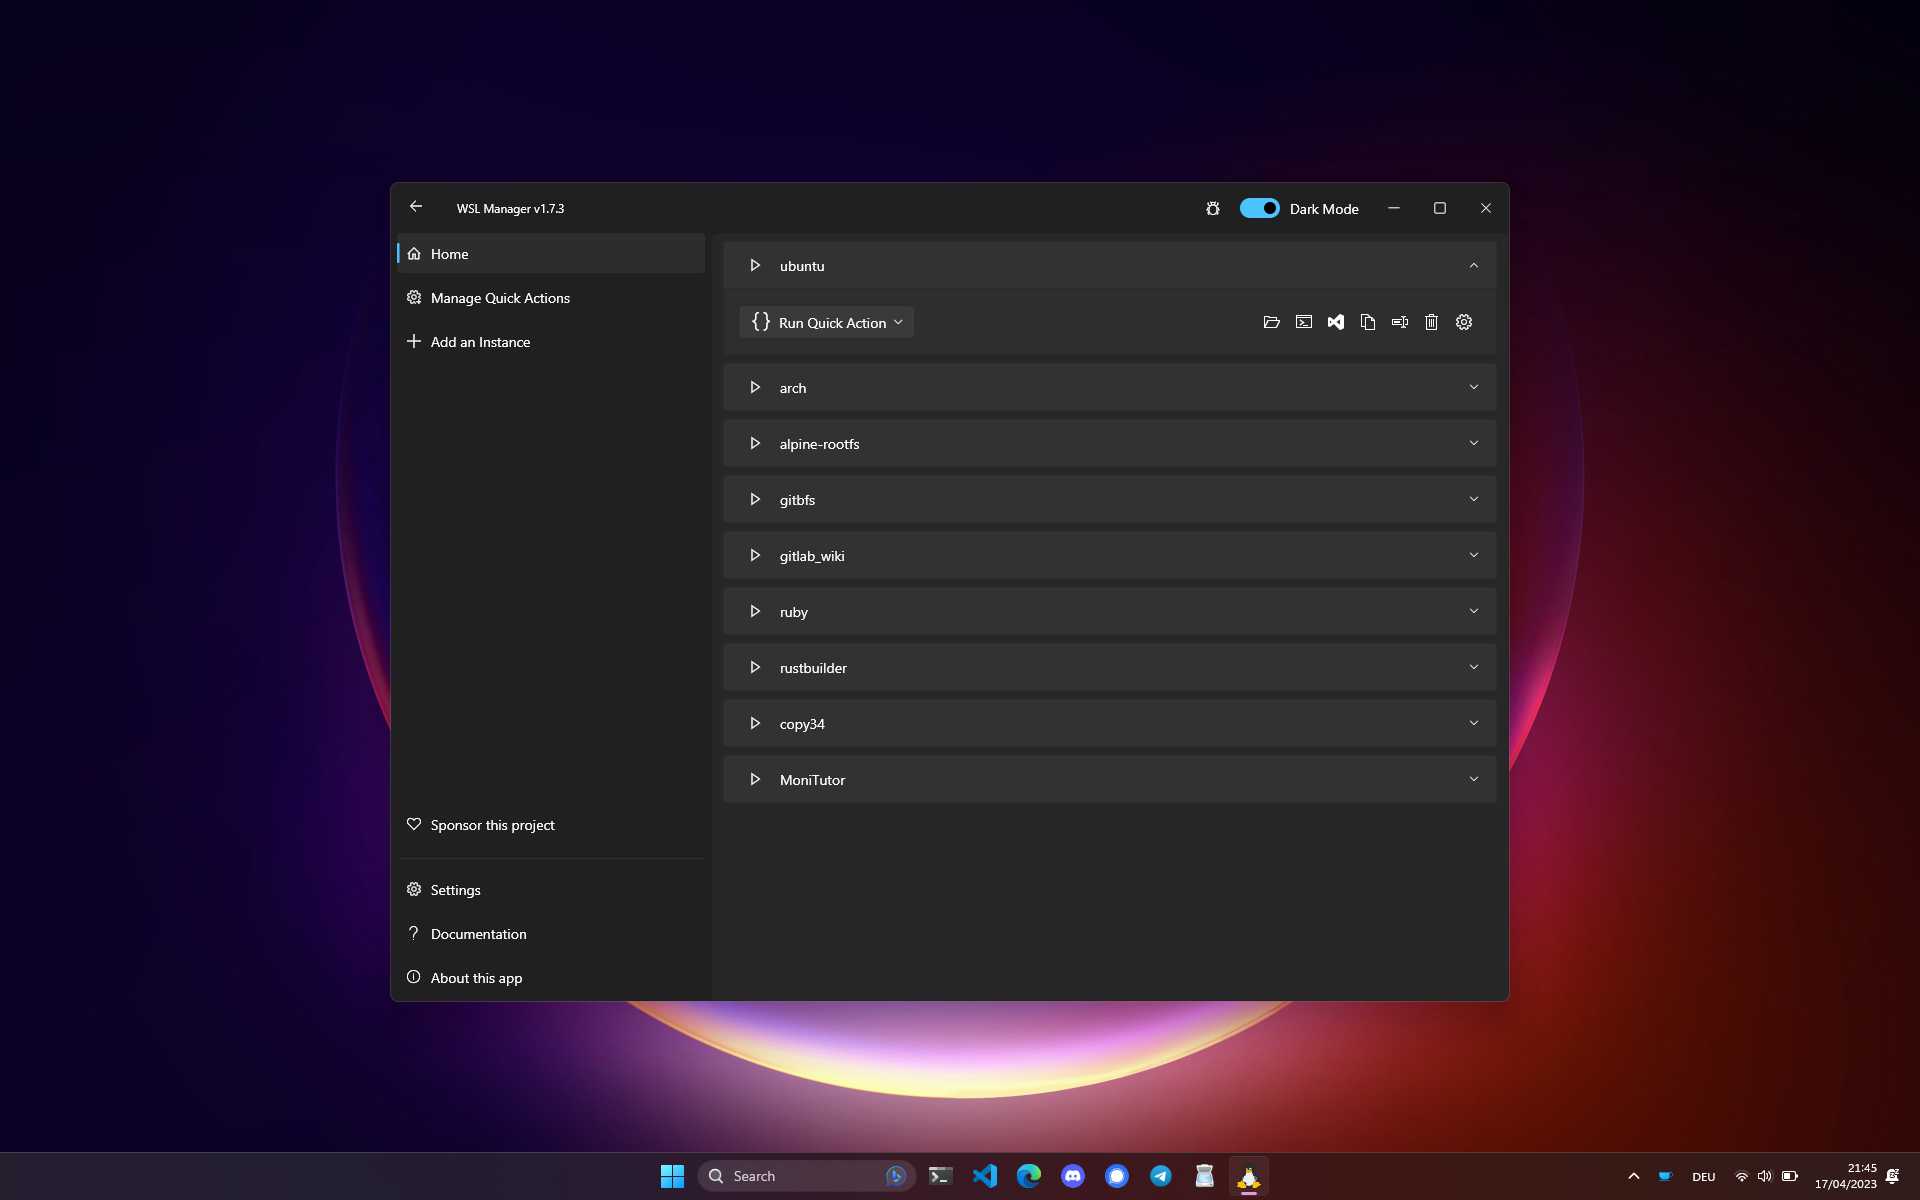1920x1200 pixels.
Task: Open Documentation page link
Action: [478, 932]
